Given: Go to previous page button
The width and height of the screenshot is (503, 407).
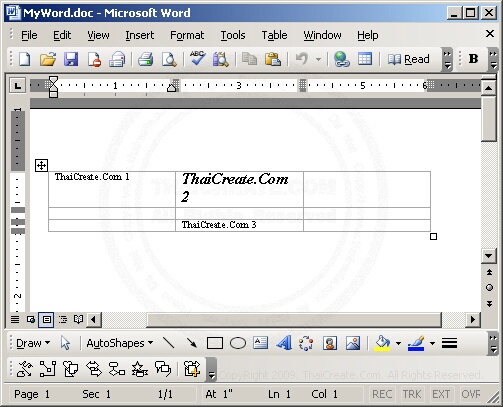Looking at the screenshot, I should point(489,272).
